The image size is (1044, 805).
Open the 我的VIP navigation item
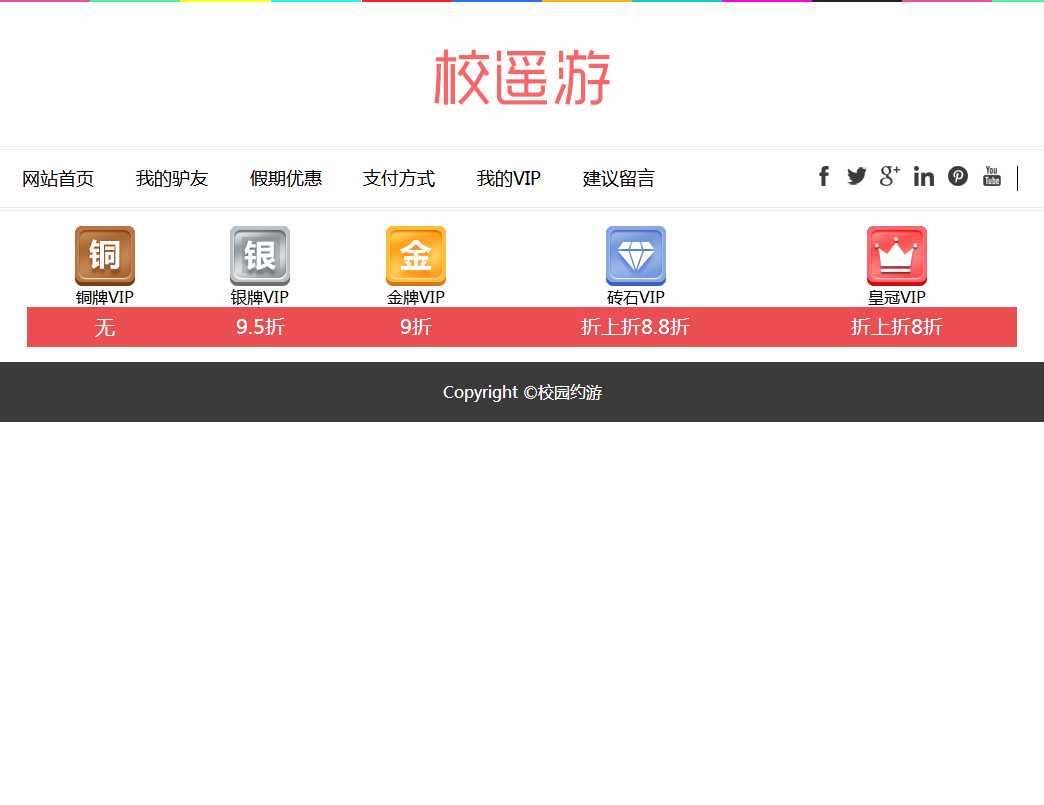click(x=509, y=179)
